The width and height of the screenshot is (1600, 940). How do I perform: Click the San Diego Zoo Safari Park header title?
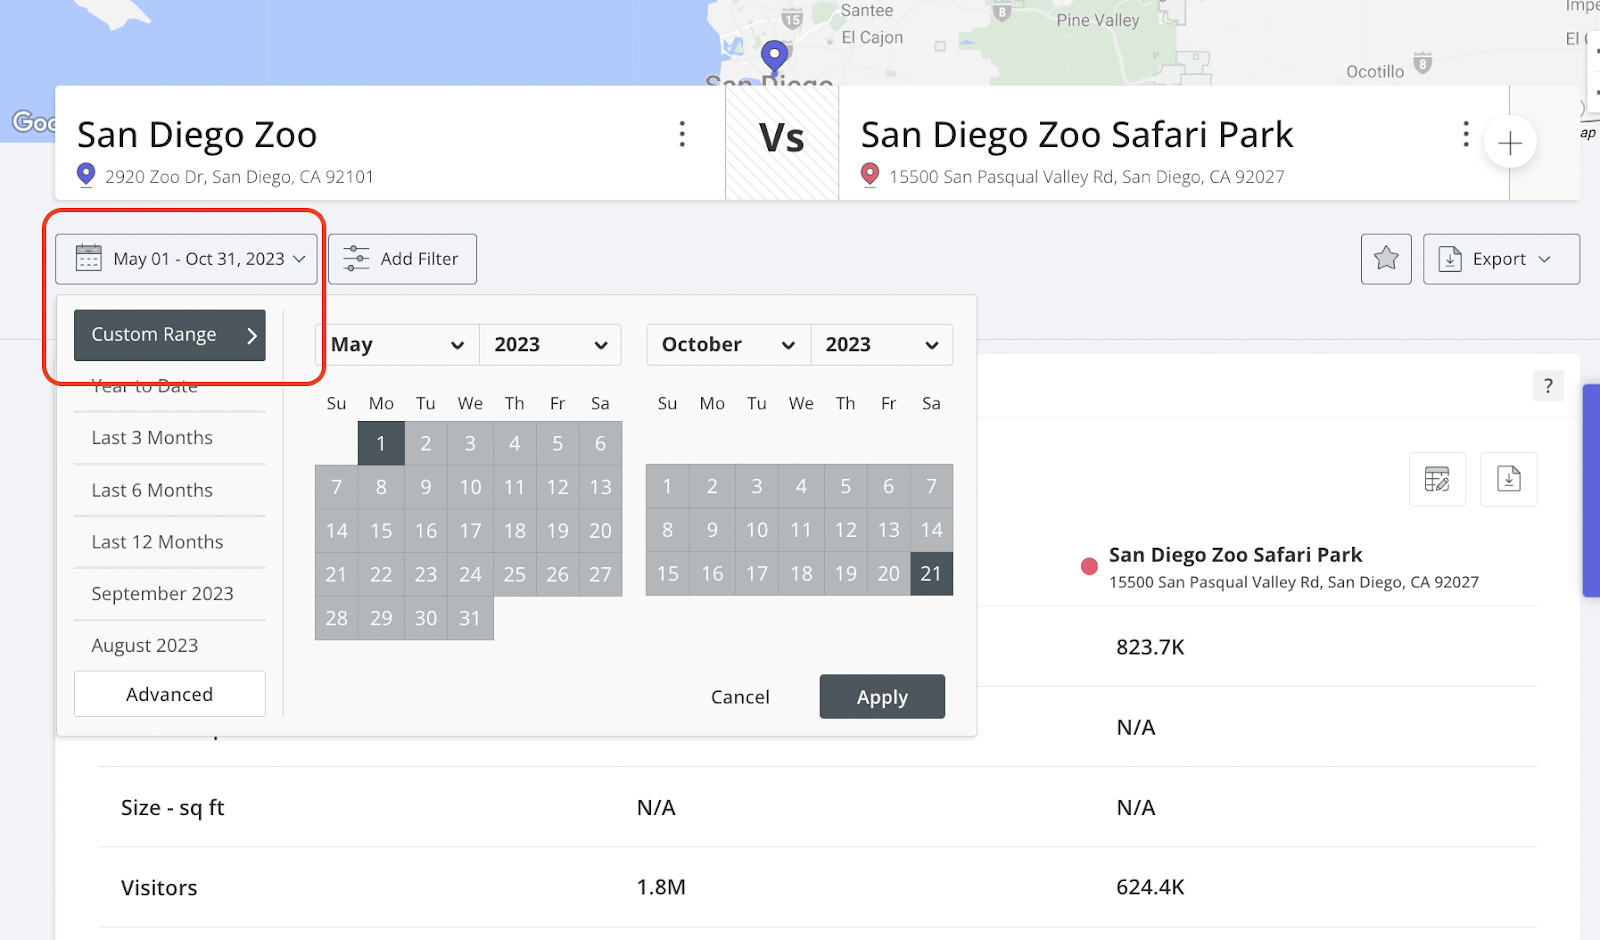click(1077, 135)
